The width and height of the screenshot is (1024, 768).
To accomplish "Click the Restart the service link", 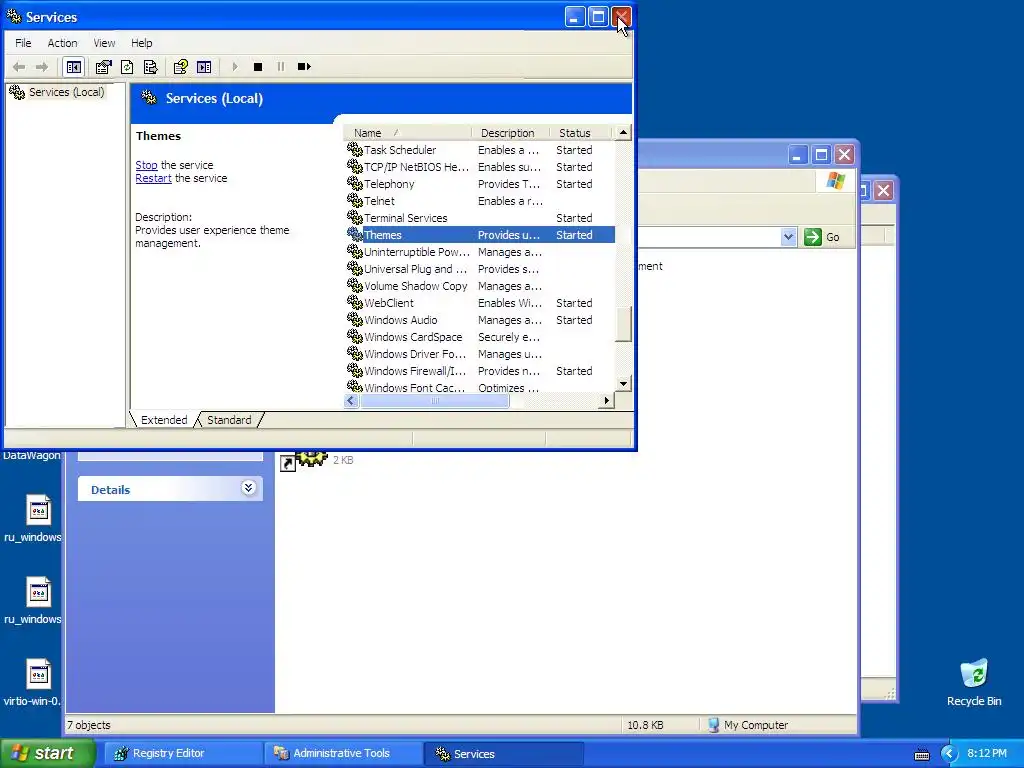I will (x=153, y=178).
